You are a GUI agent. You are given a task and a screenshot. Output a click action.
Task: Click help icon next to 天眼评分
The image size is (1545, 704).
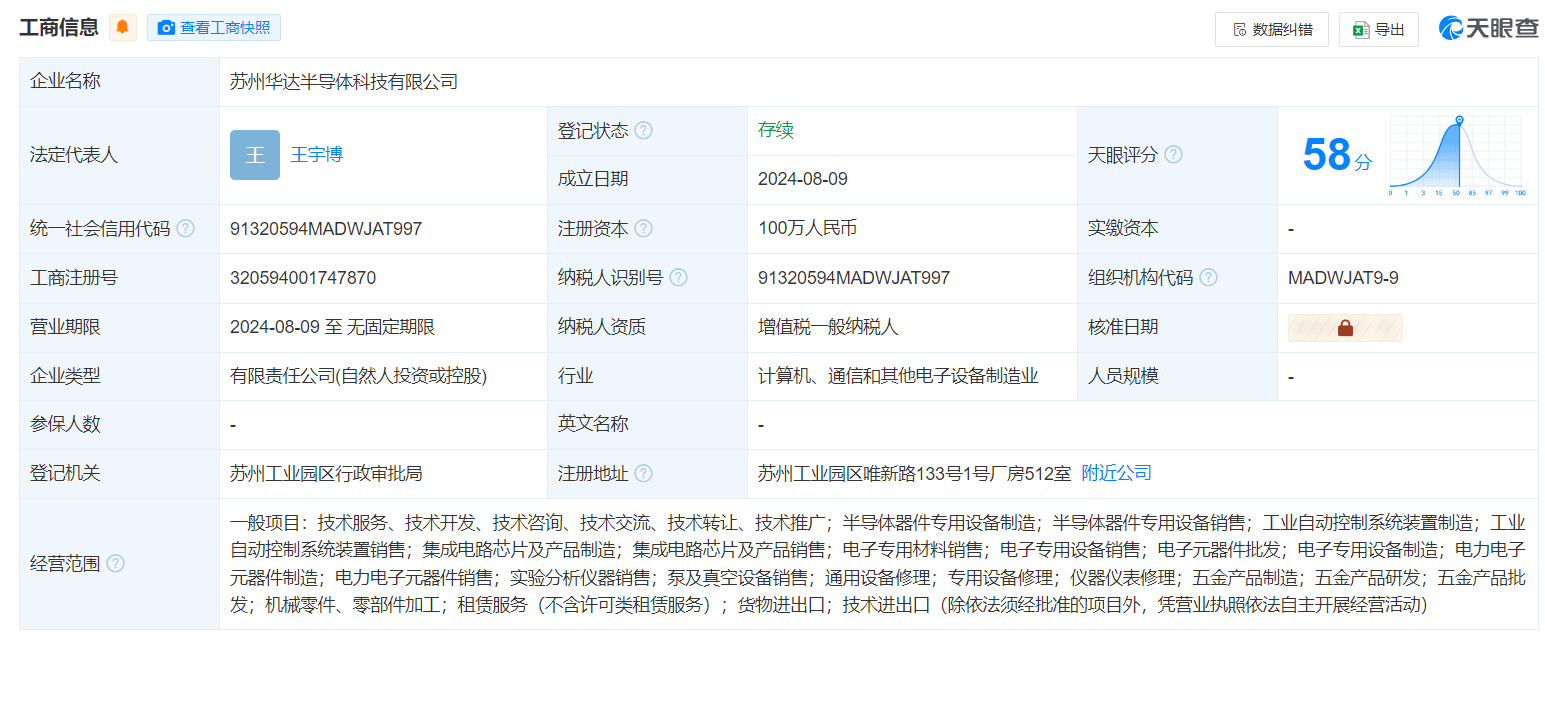coord(1173,155)
